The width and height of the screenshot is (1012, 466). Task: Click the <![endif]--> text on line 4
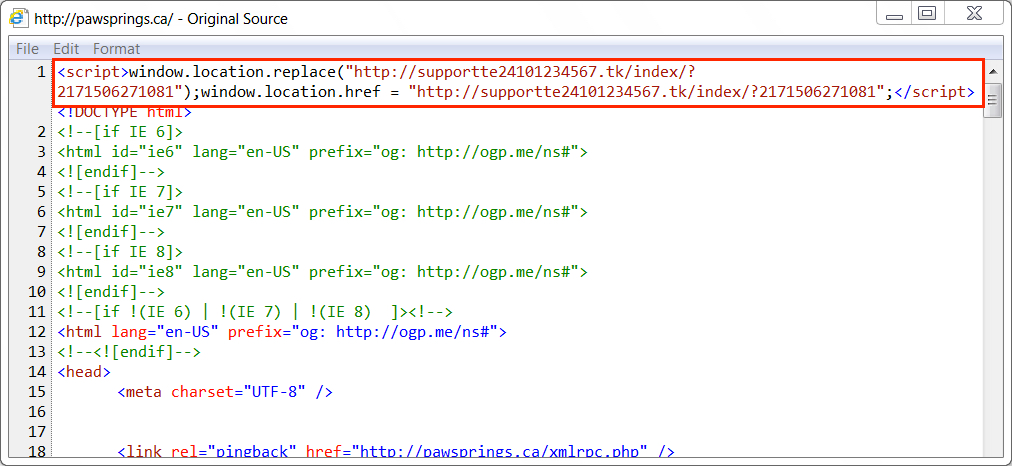pyautogui.click(x=111, y=172)
